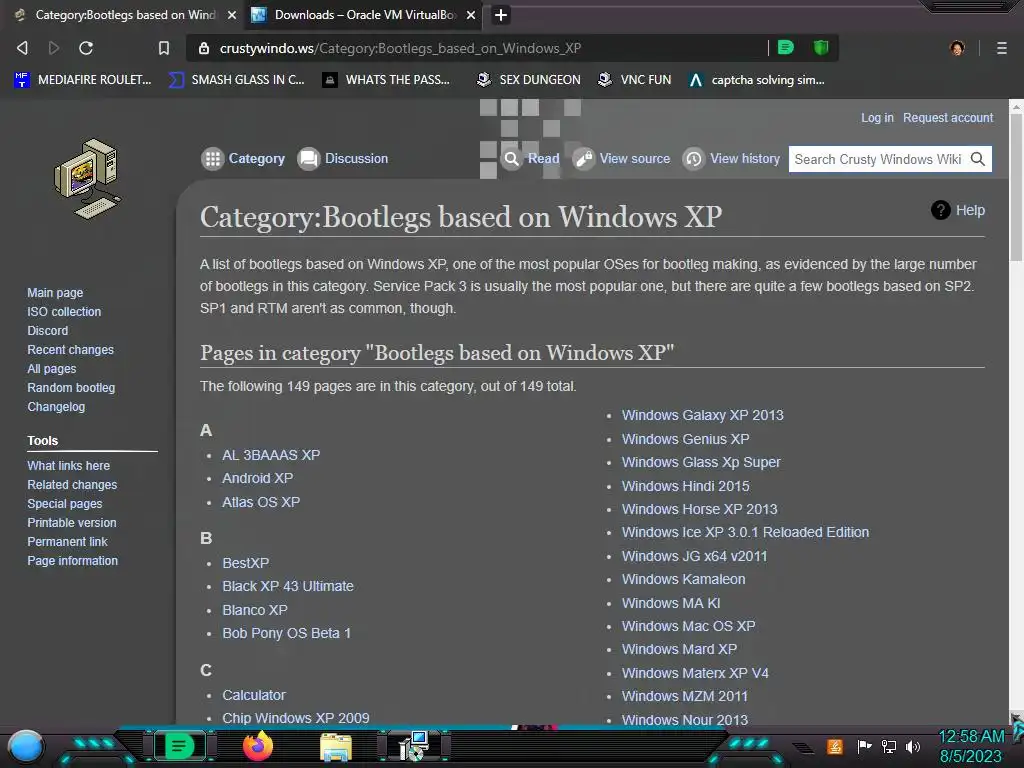
Task: Open the Android XP page
Action: coord(257,478)
